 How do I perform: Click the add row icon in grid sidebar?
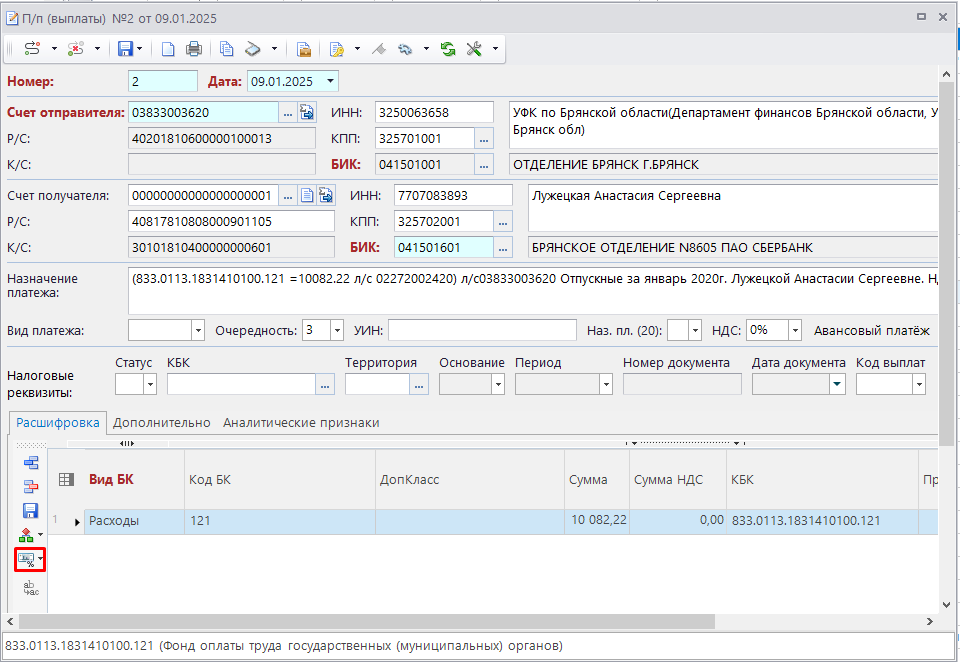[30, 462]
